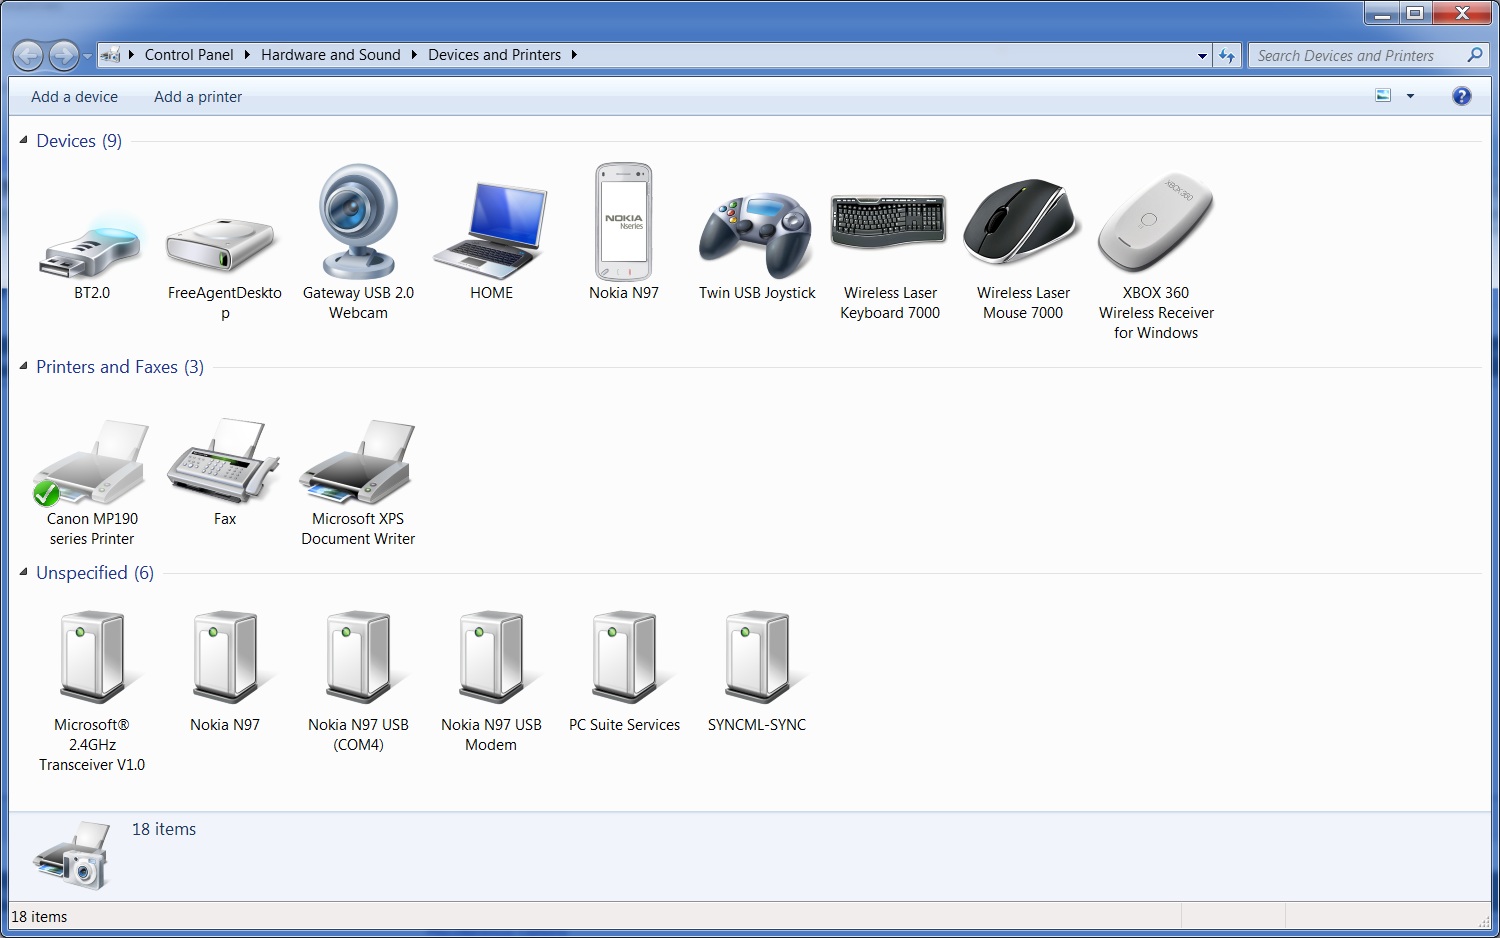
Task: Click the 18 items details pane label
Action: click(164, 829)
